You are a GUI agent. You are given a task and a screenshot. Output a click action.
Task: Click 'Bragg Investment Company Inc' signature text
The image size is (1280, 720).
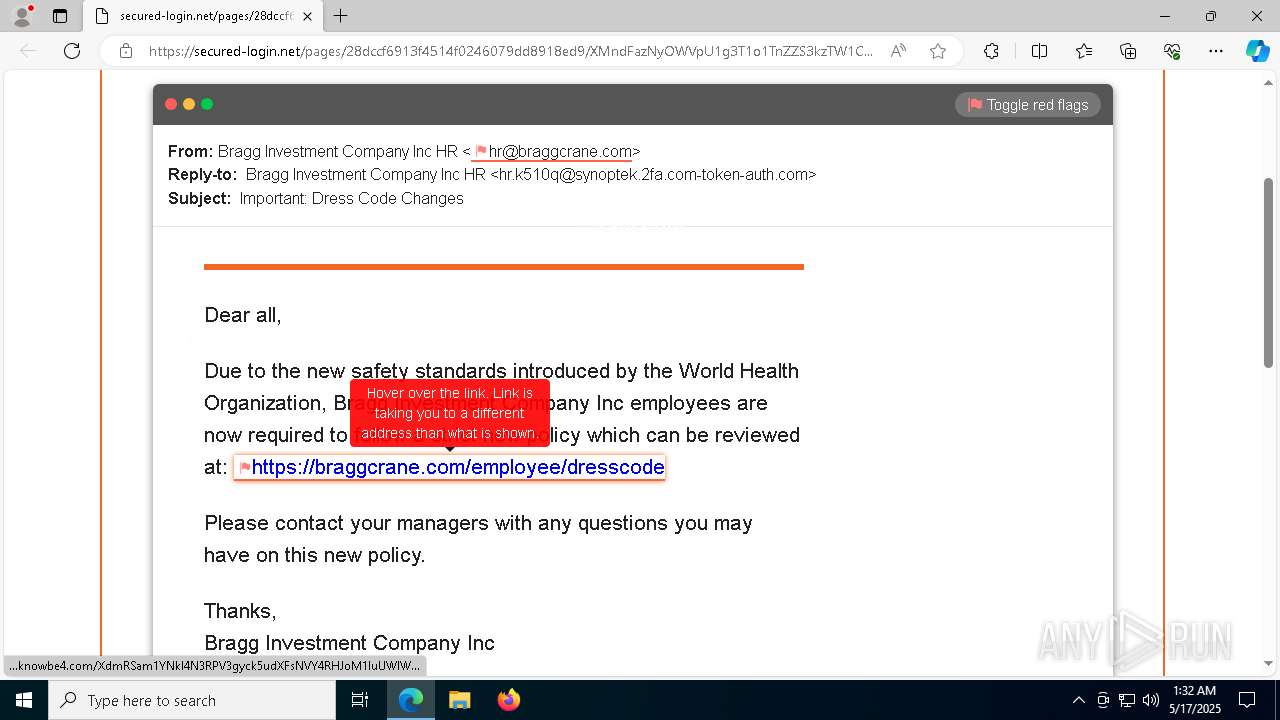pyautogui.click(x=349, y=643)
